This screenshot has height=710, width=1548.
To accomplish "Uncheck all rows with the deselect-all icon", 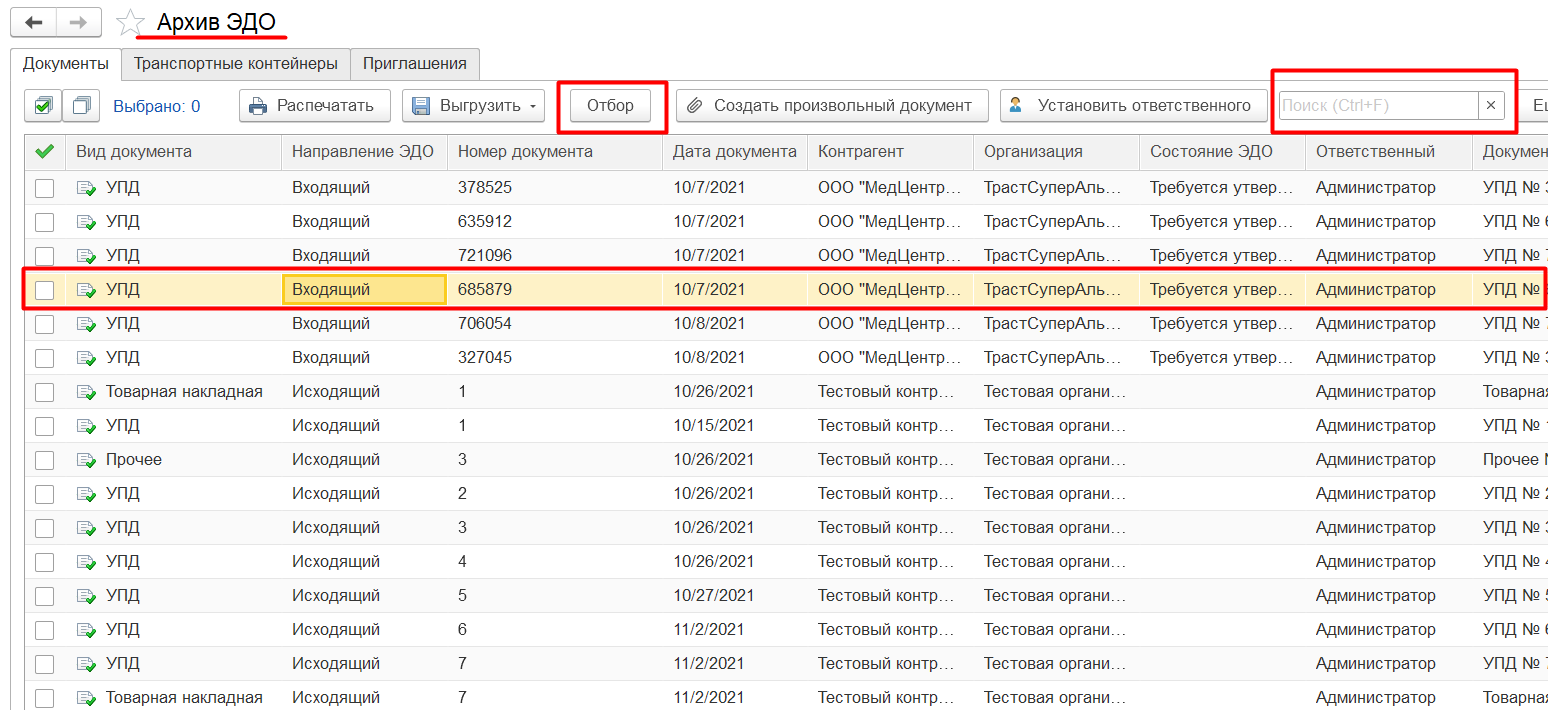I will [x=83, y=105].
